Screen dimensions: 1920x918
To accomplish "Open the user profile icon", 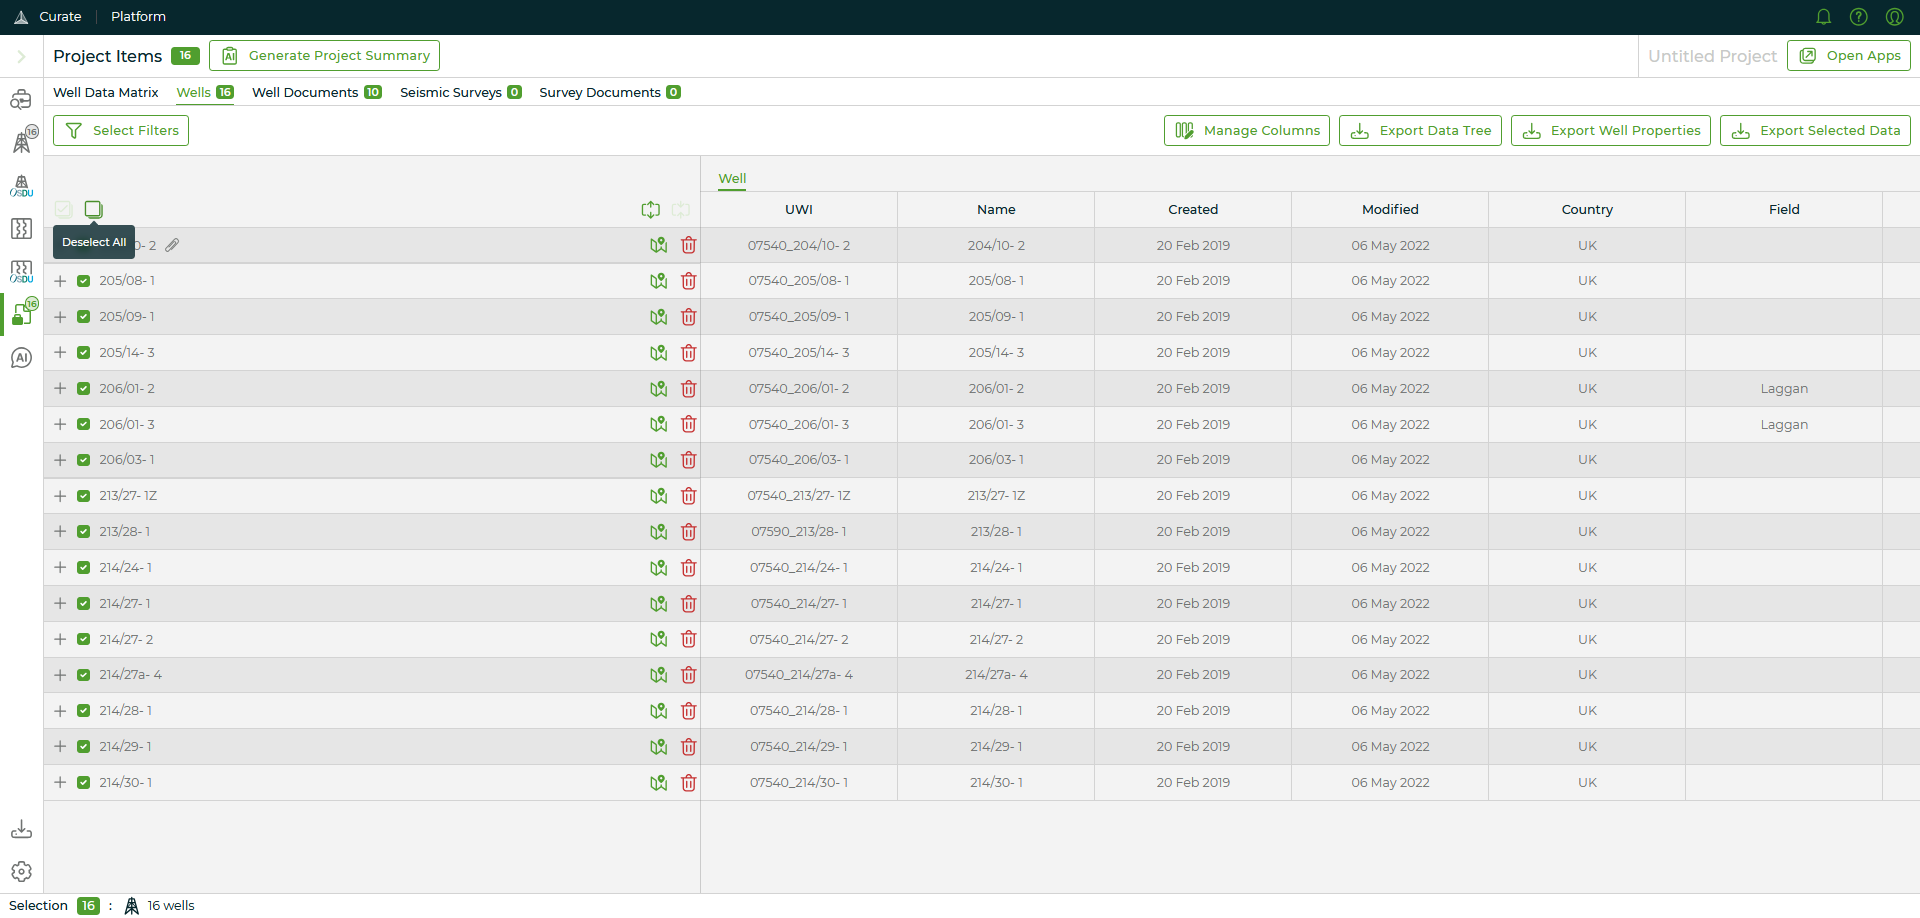I will point(1894,17).
